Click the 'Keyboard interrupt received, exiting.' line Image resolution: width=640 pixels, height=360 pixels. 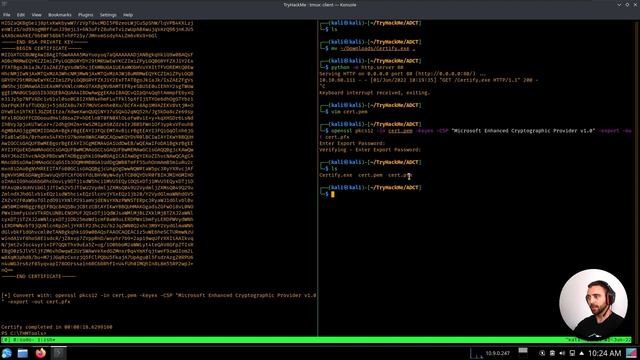pos(374,93)
